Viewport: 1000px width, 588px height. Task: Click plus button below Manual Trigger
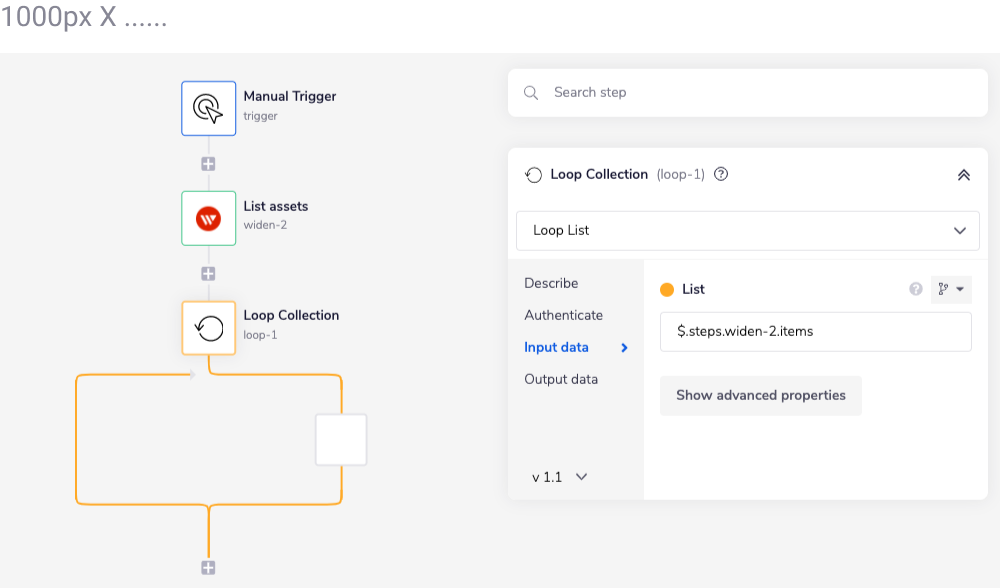coord(208,164)
